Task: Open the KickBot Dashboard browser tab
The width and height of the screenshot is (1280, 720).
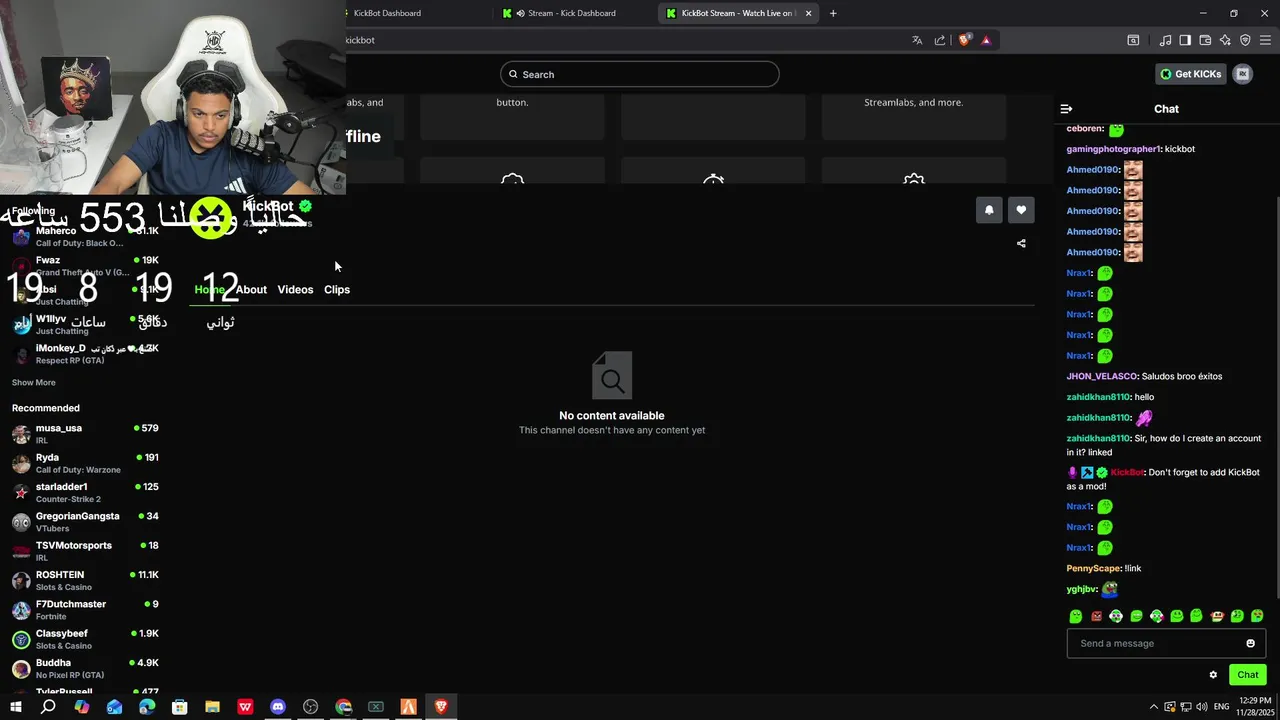Action: click(387, 13)
